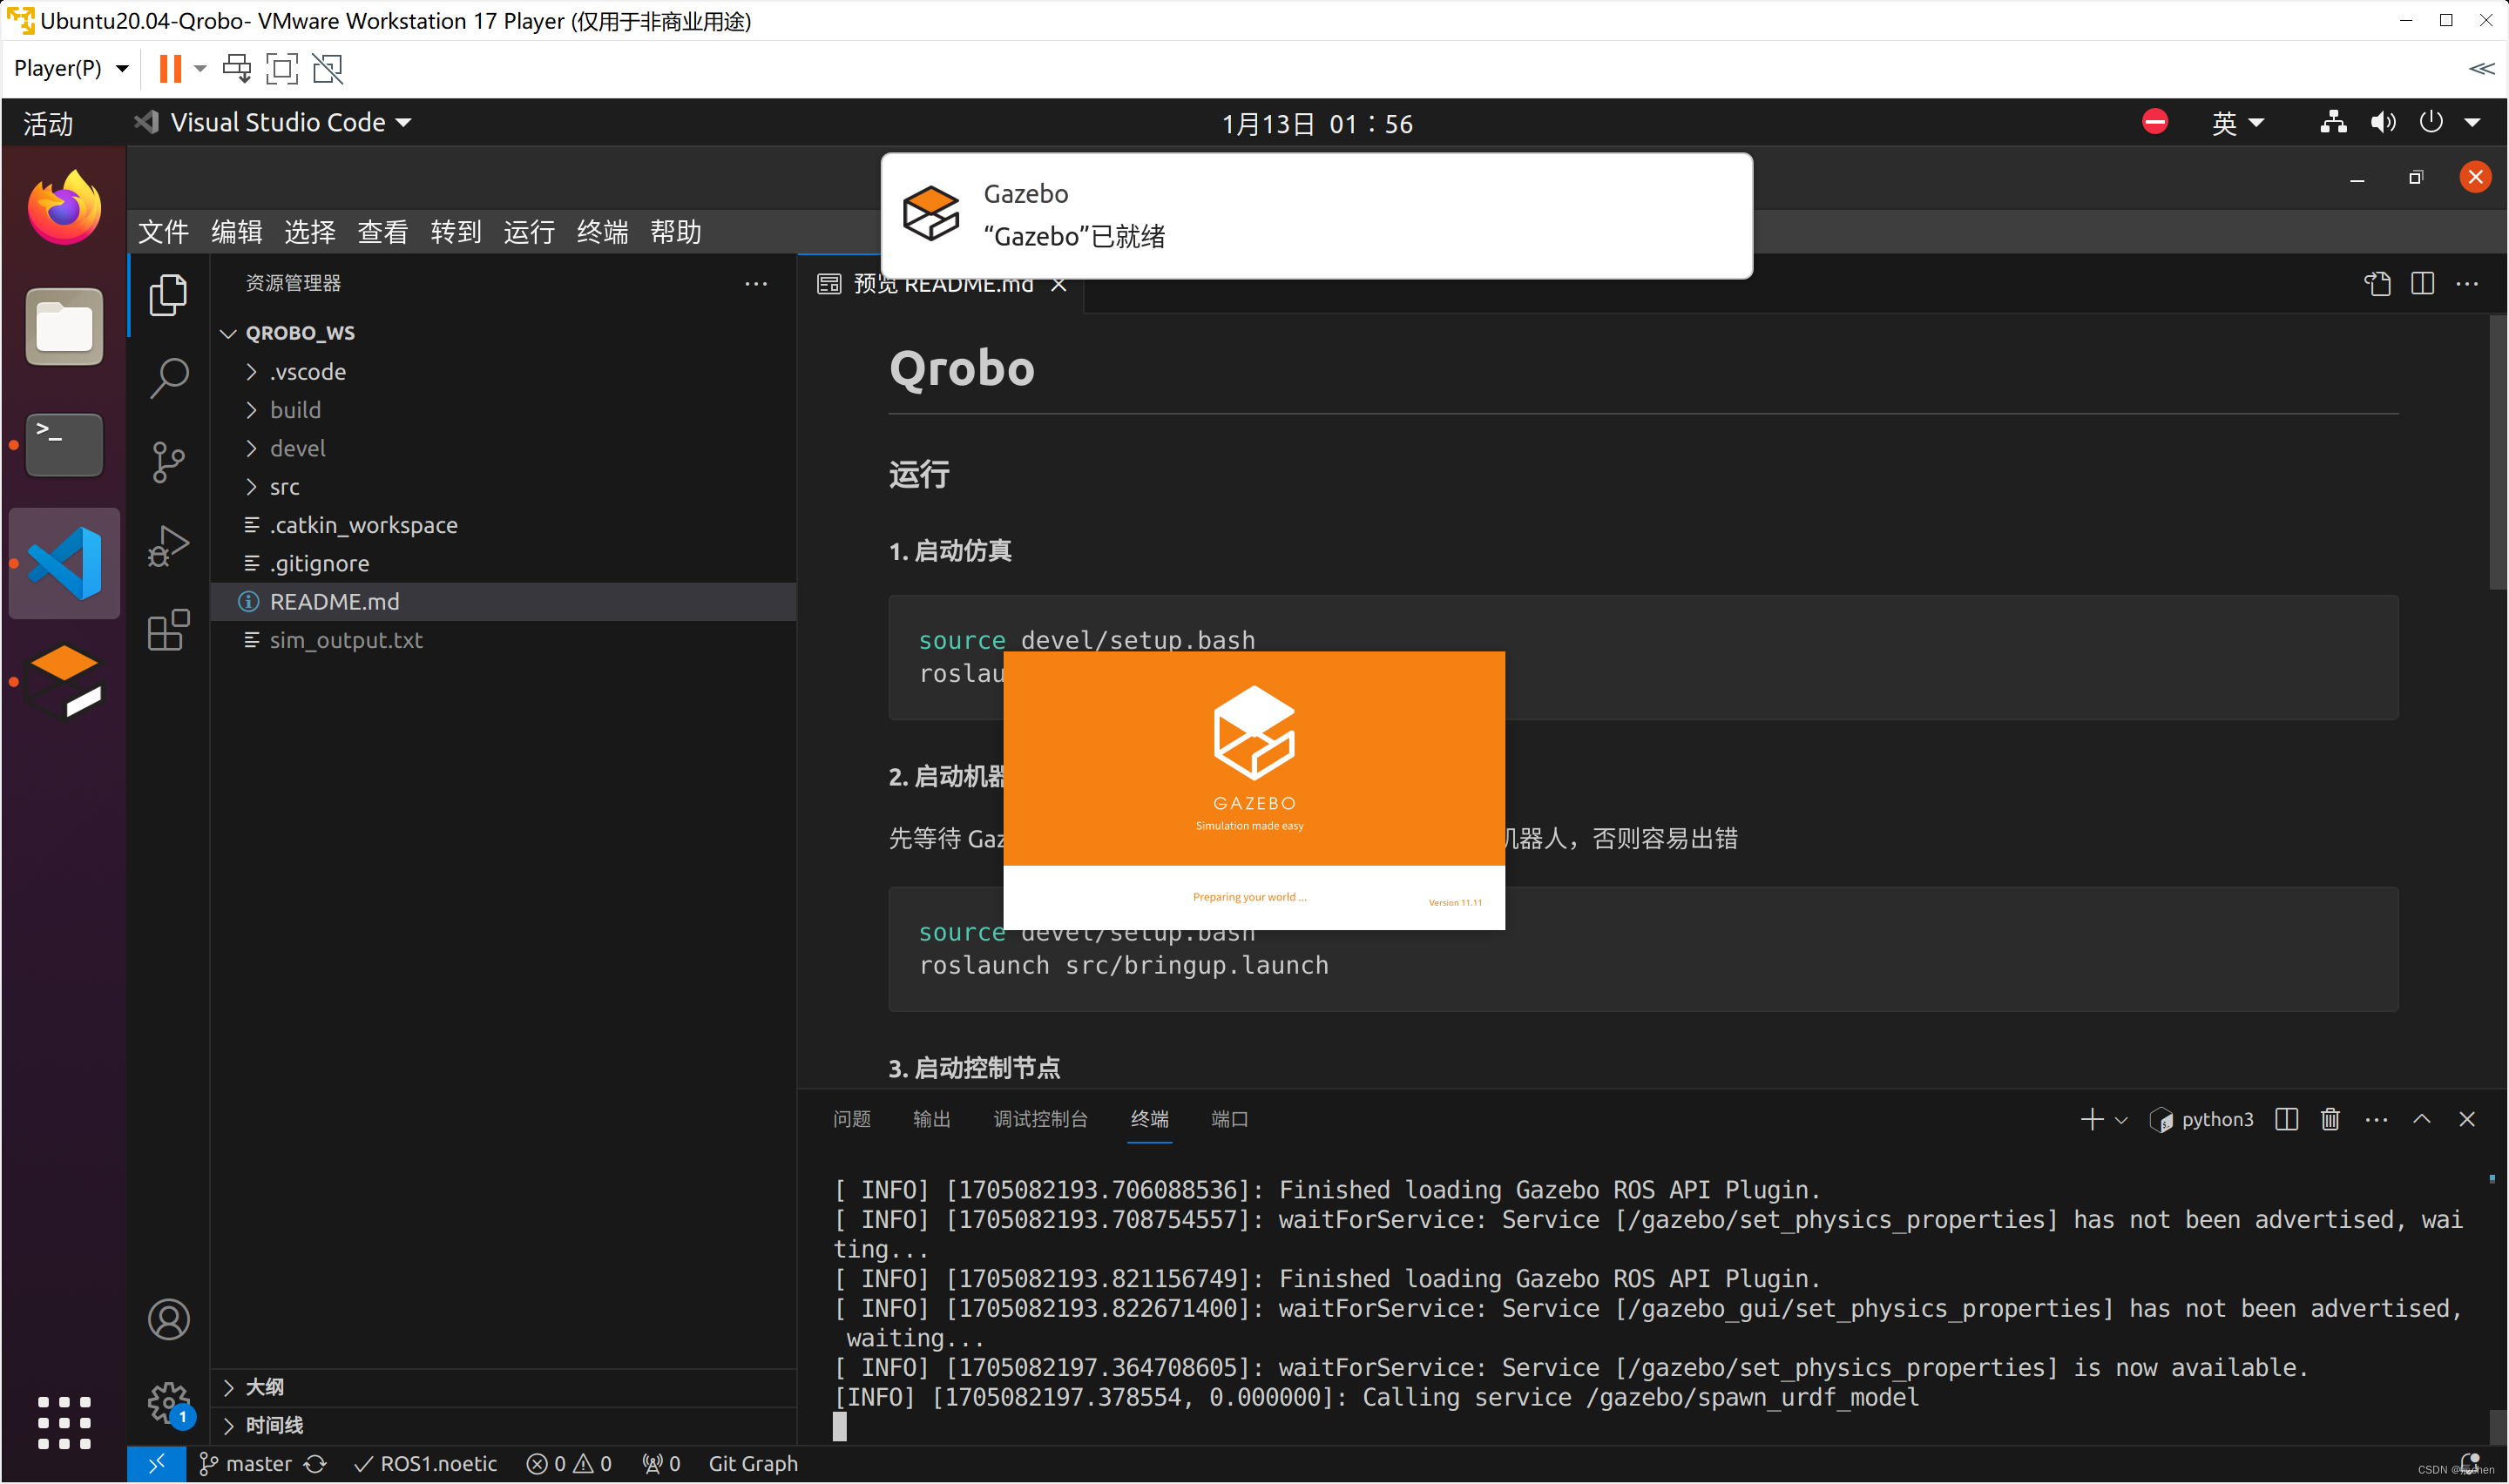Open the Player(P) dropdown menu
The image size is (2509, 1484).
(x=70, y=68)
